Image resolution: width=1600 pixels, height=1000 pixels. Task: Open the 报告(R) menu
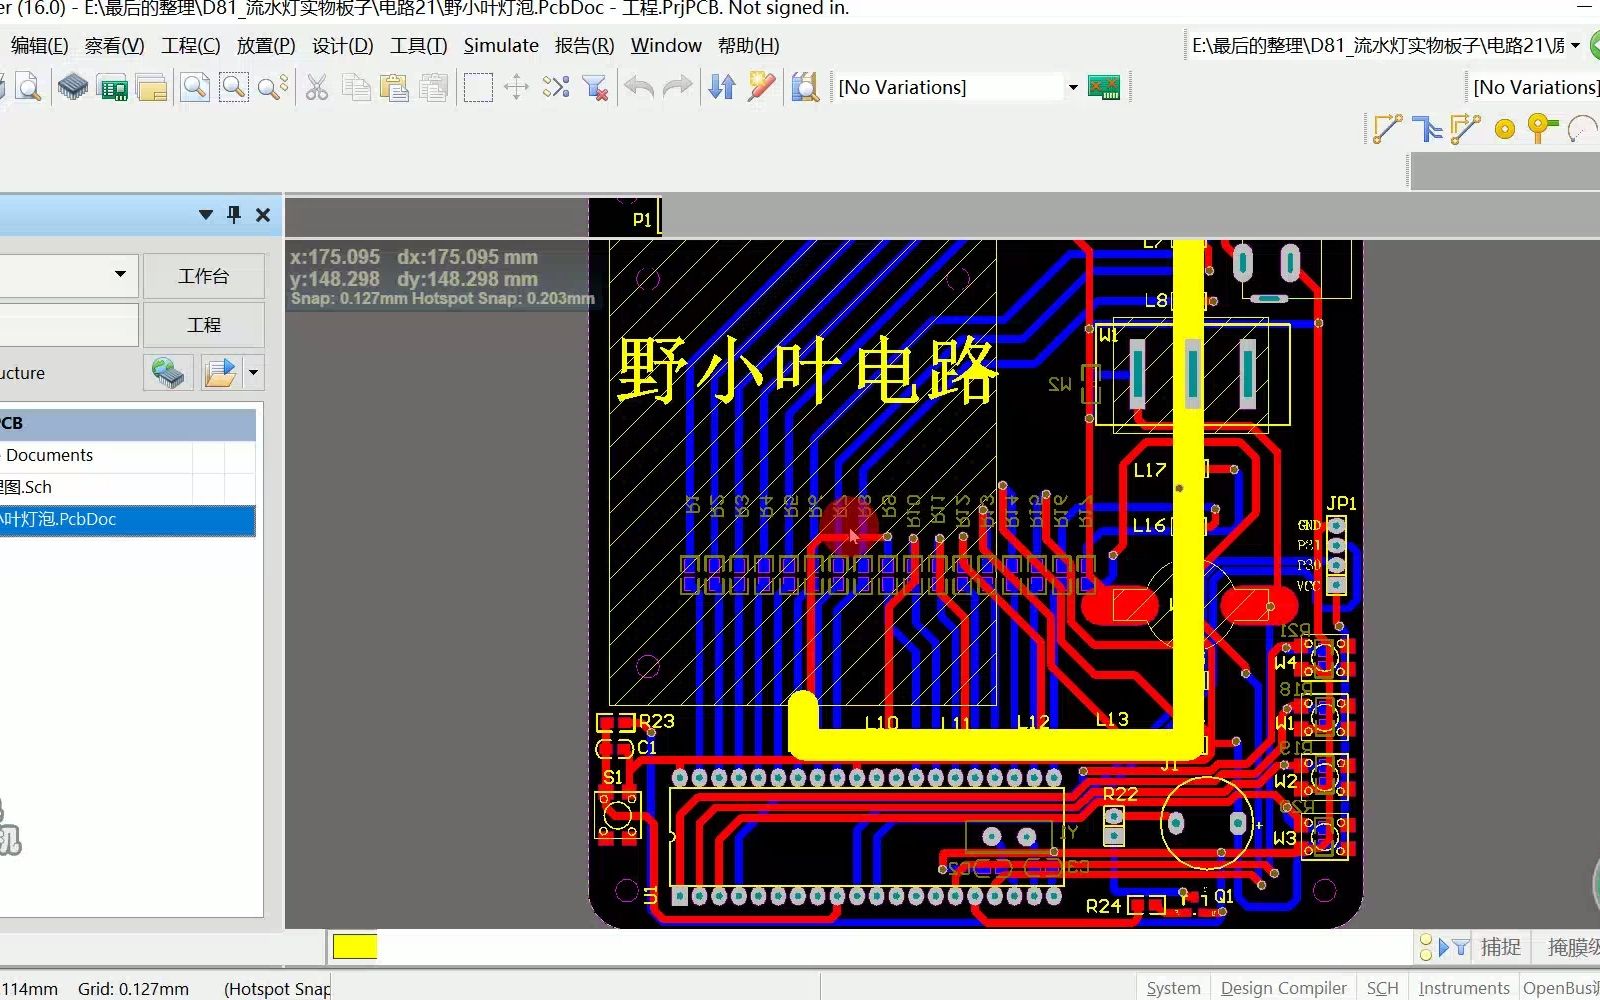(585, 46)
